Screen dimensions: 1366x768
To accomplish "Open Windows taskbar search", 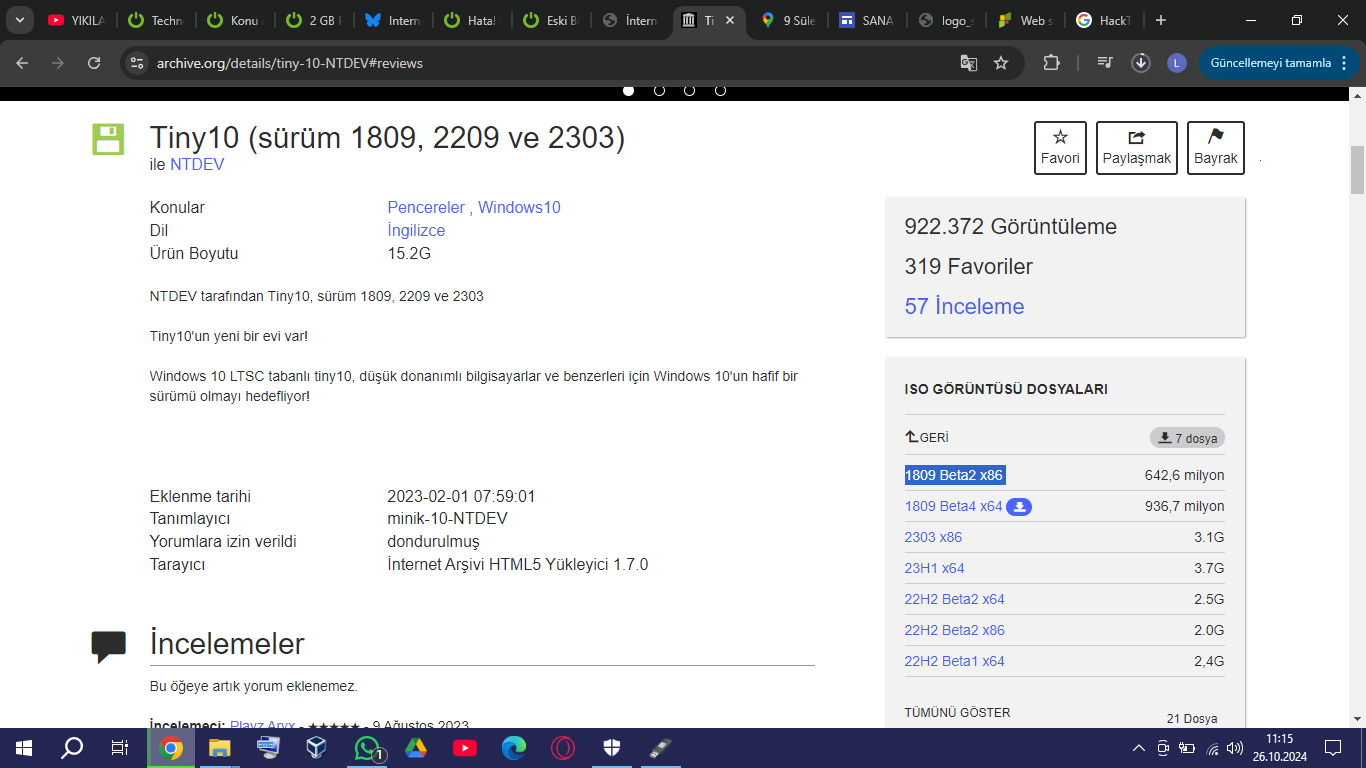I will [x=72, y=748].
